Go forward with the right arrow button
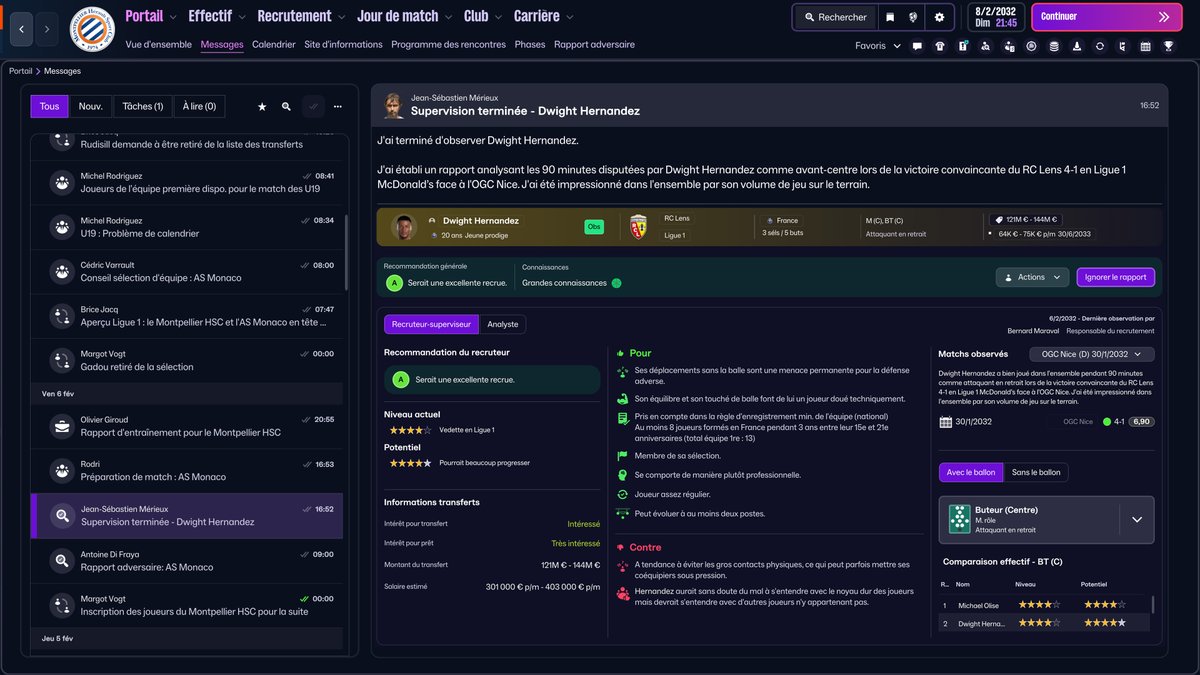1200x675 pixels. (x=47, y=29)
